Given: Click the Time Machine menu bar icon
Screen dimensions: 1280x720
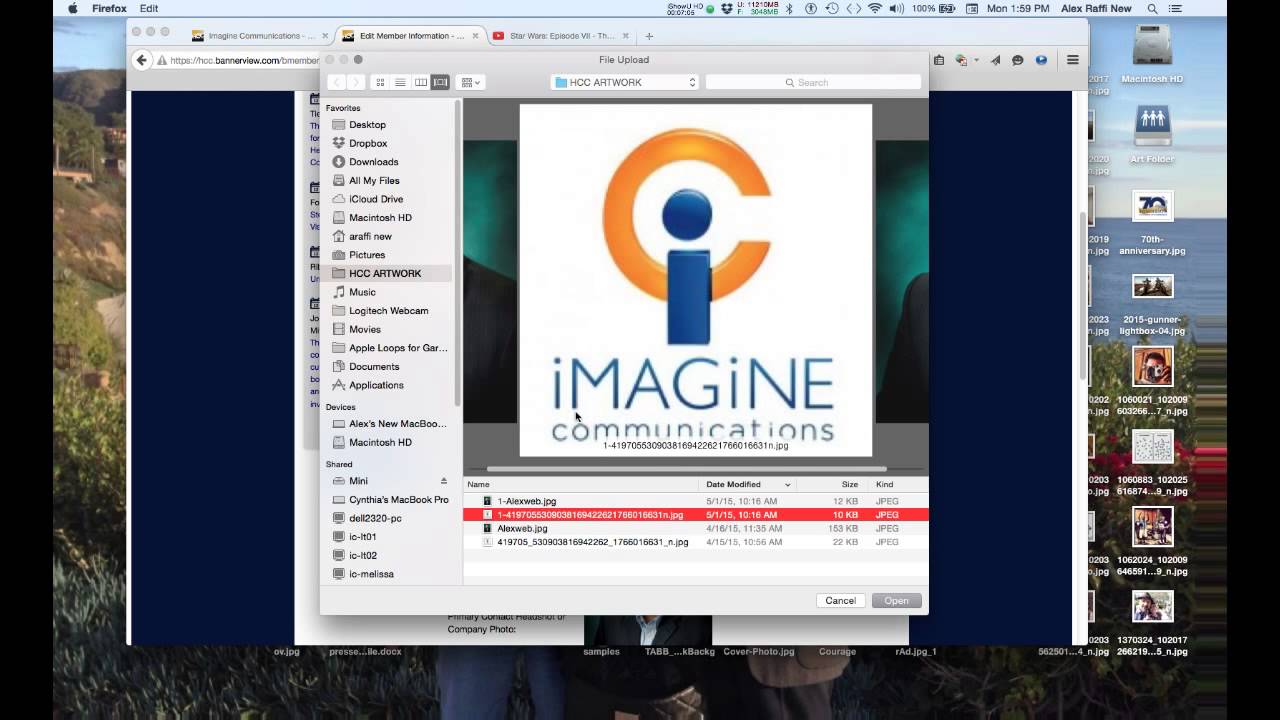Looking at the screenshot, I should click(831, 8).
